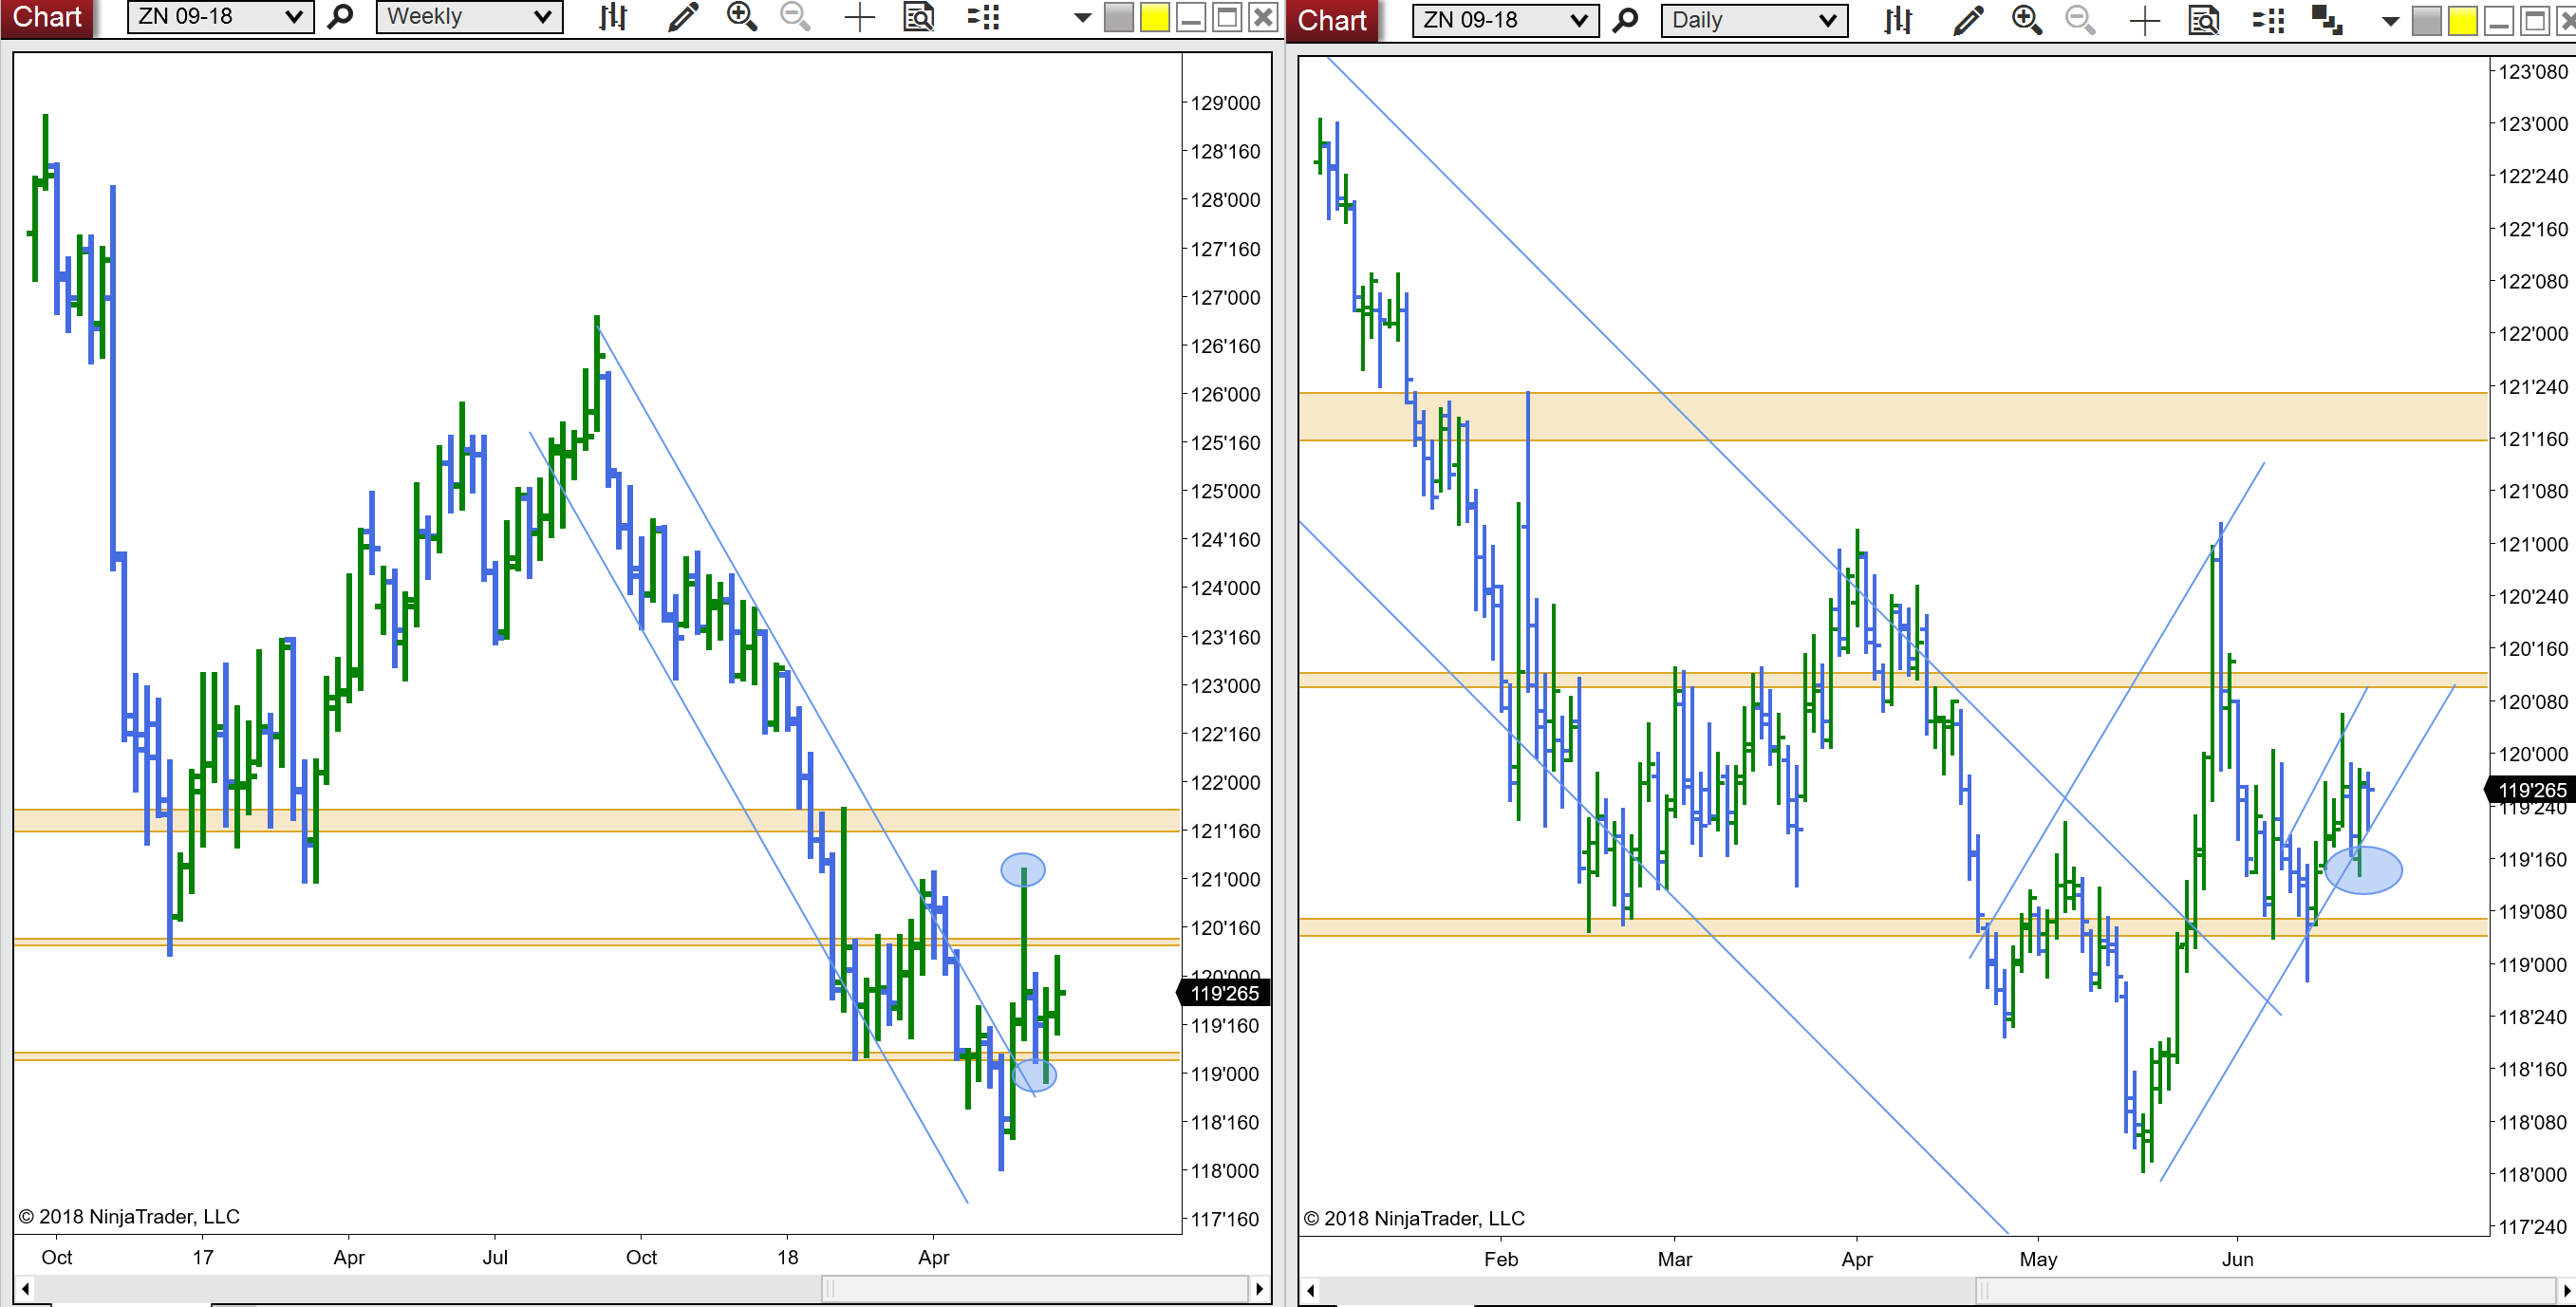Click the Jul label on Weekly time axis
Screen dimensions: 2576x1307
pos(495,1257)
